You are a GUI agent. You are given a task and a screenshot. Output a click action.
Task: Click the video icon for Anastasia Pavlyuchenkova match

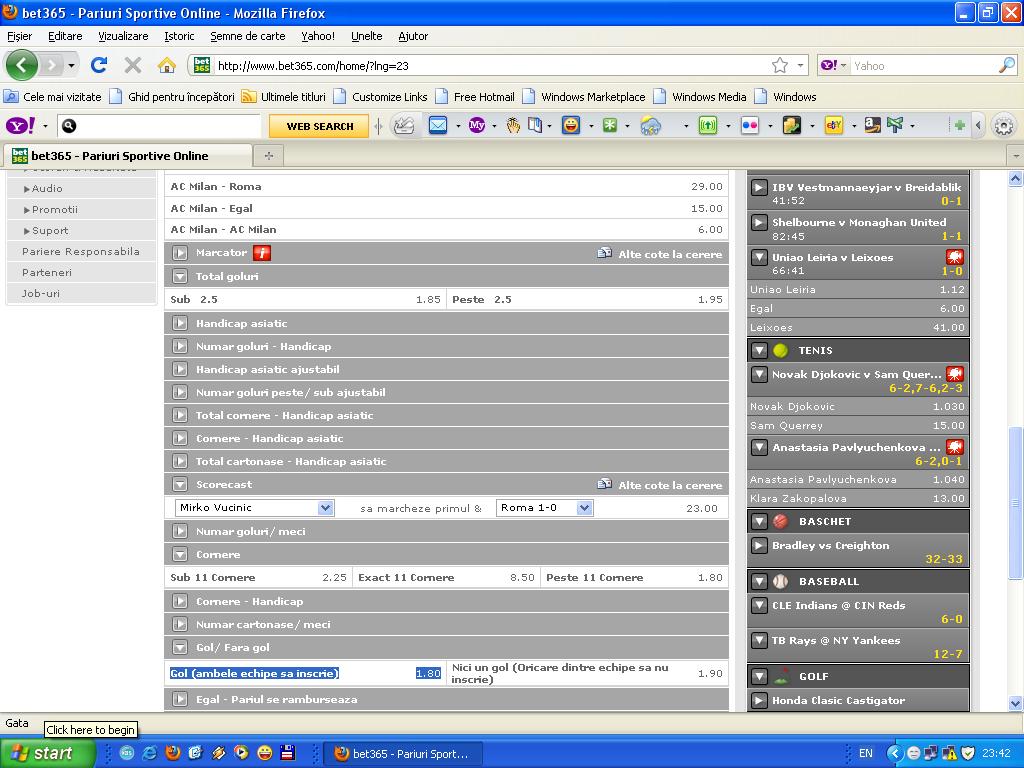point(955,447)
